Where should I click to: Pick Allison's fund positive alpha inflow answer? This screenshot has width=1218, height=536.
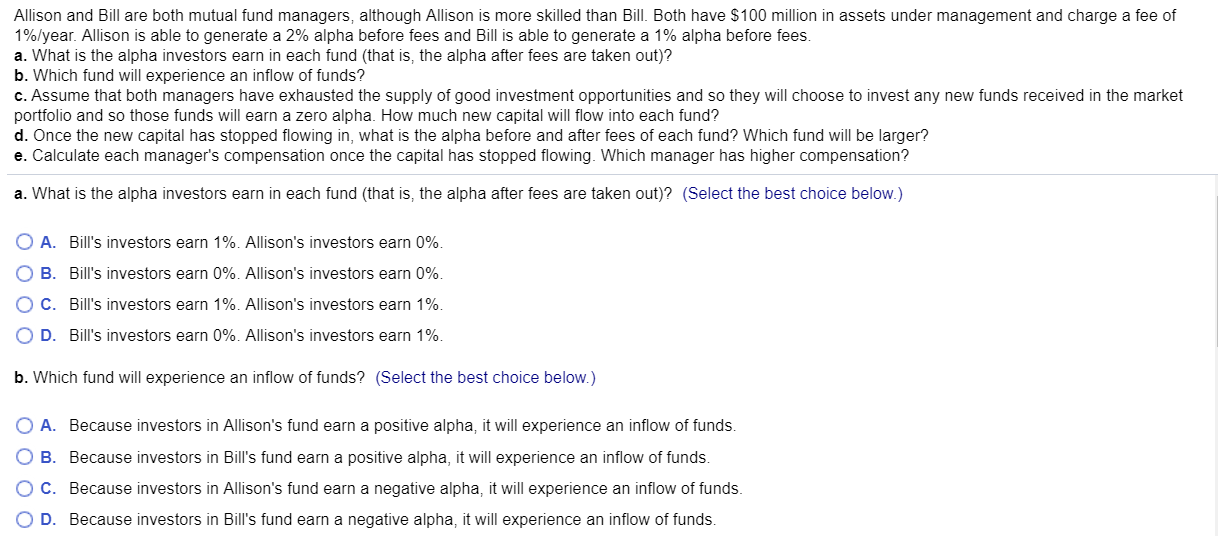402,426
